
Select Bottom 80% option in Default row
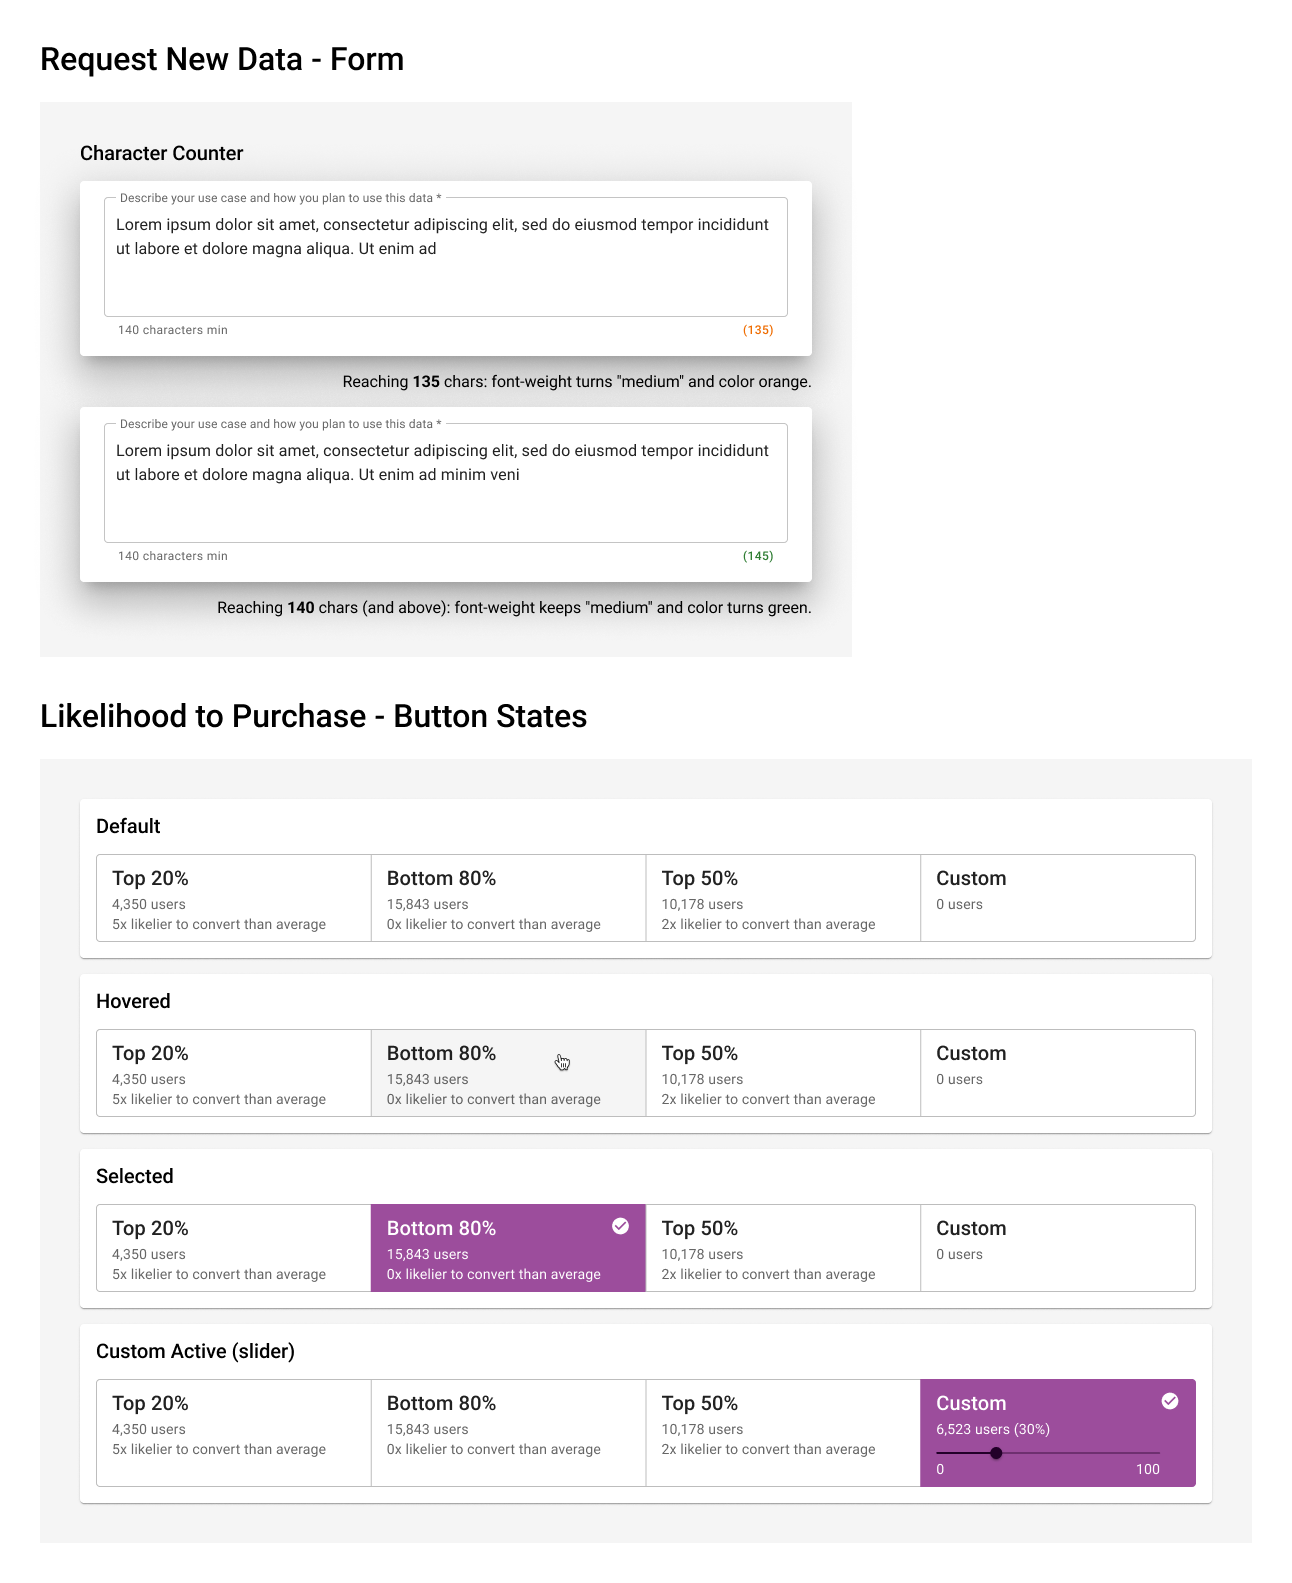pos(509,898)
